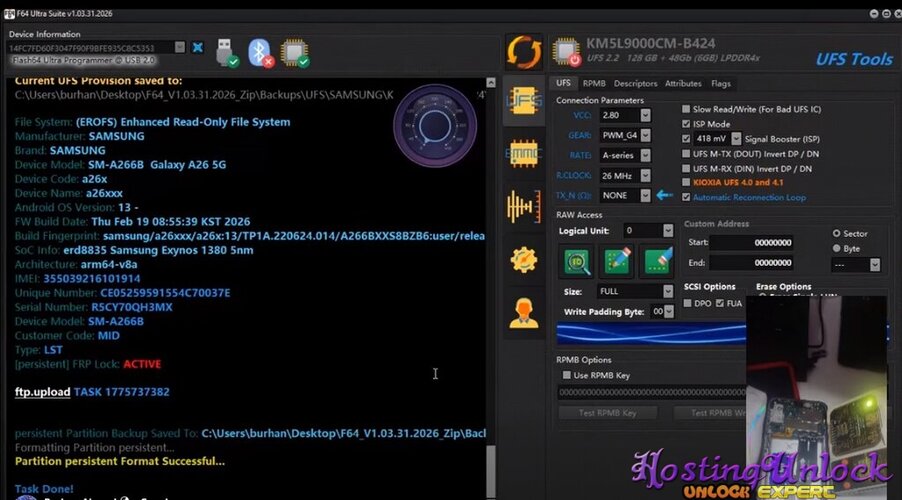Enable DPO SCSI option
Image resolution: width=902 pixels, height=500 pixels.
(x=687, y=303)
